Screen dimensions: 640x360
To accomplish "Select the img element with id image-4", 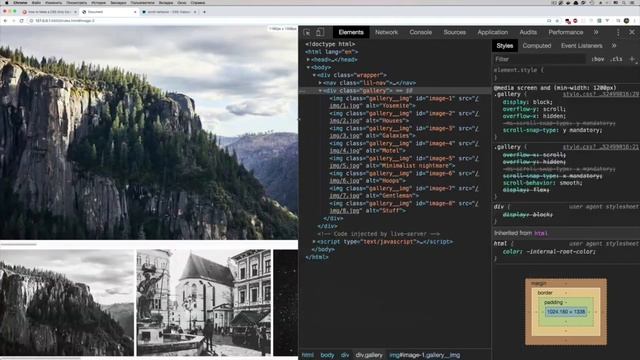I will pos(404,147).
